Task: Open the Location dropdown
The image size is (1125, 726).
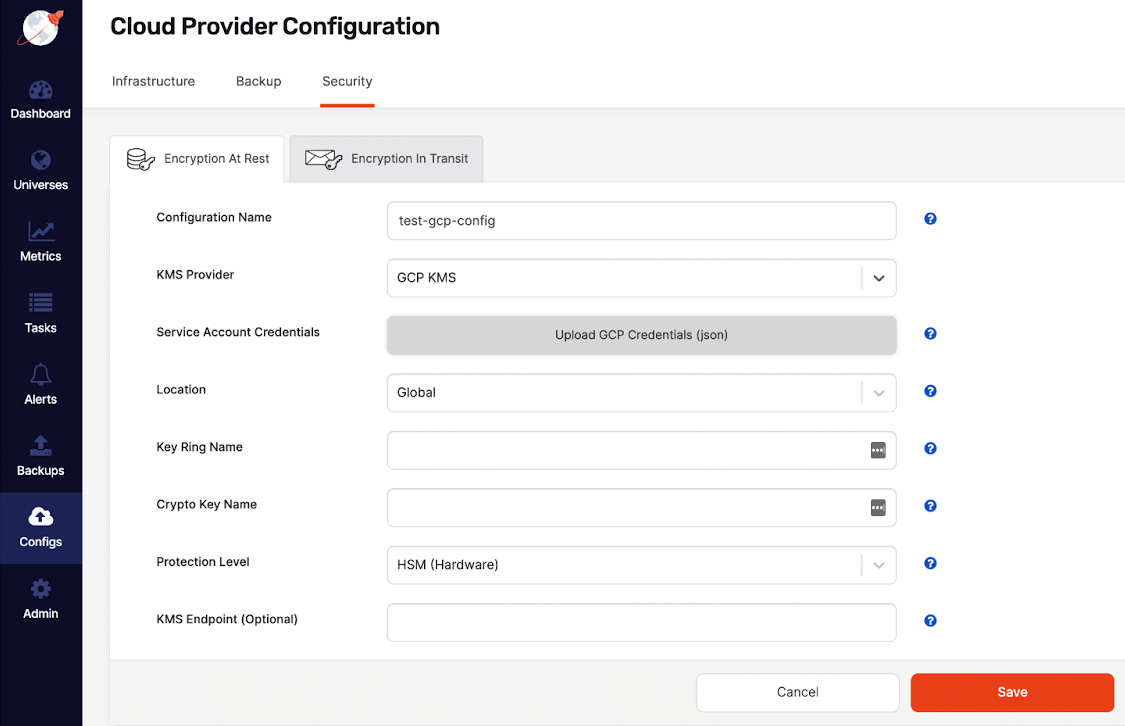Action: pos(878,393)
